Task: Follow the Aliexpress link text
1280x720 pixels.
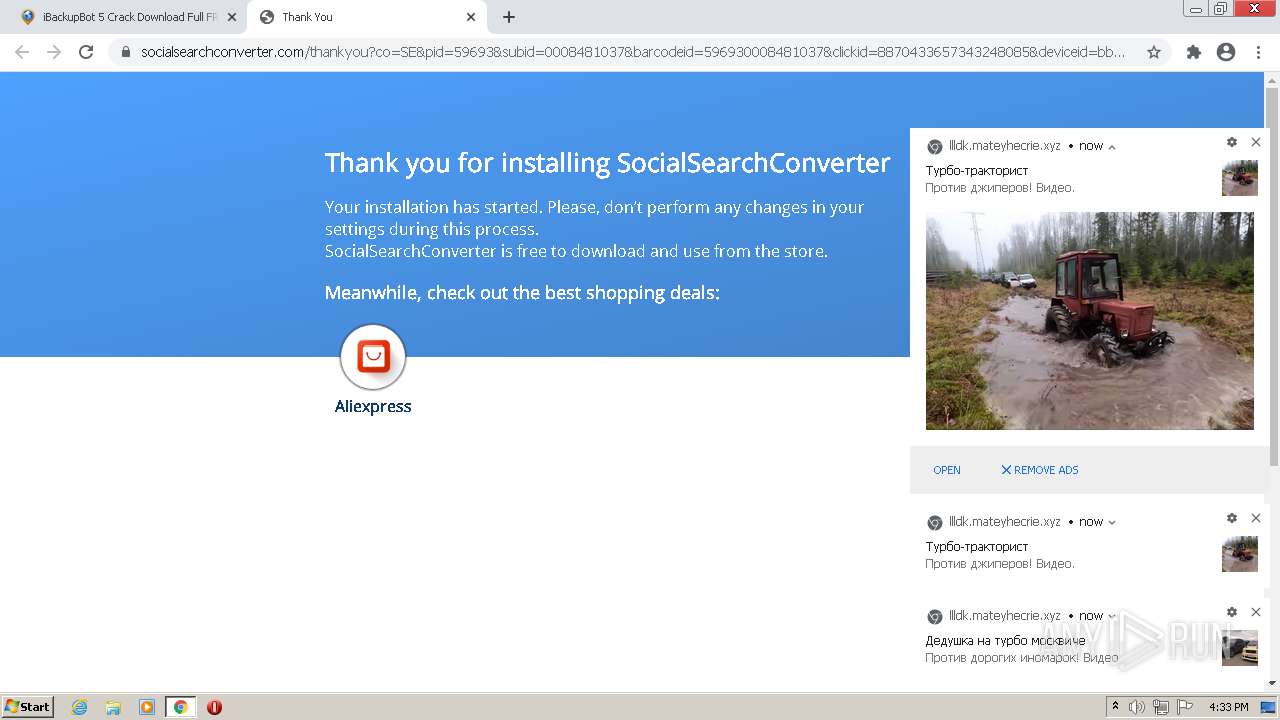Action: [373, 406]
